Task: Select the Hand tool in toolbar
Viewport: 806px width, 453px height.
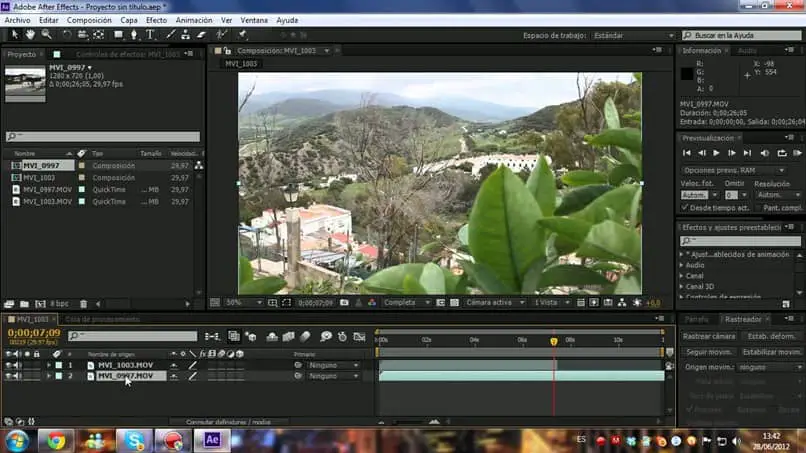Action: (x=29, y=34)
